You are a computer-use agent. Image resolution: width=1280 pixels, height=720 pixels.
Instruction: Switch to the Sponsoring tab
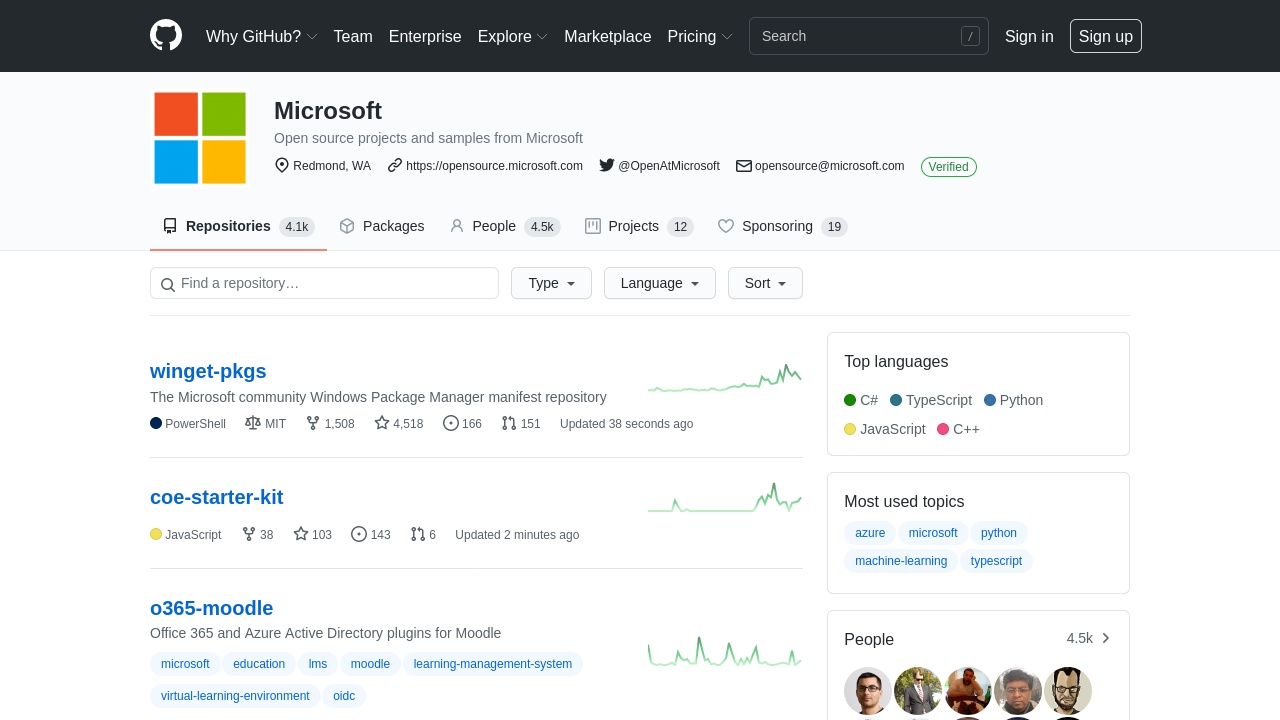tap(783, 226)
